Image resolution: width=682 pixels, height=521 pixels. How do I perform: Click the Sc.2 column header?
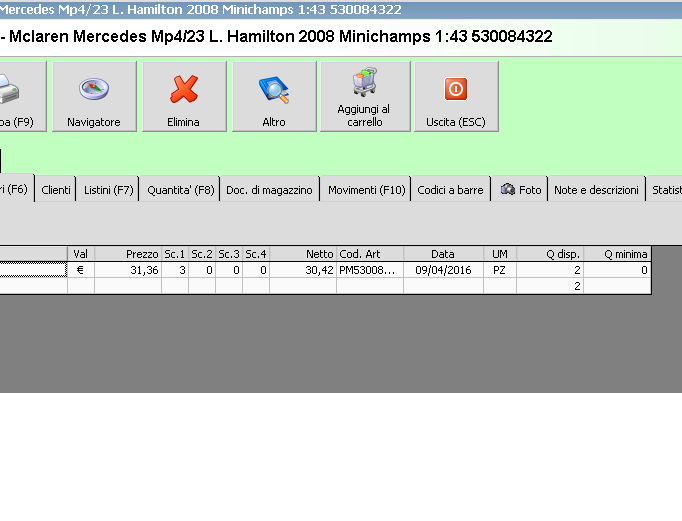pyautogui.click(x=202, y=254)
